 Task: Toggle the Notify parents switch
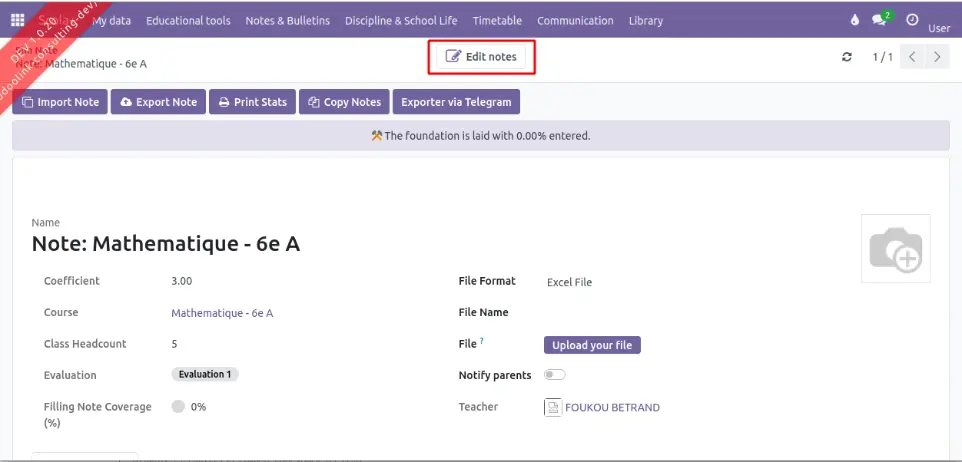(554, 375)
